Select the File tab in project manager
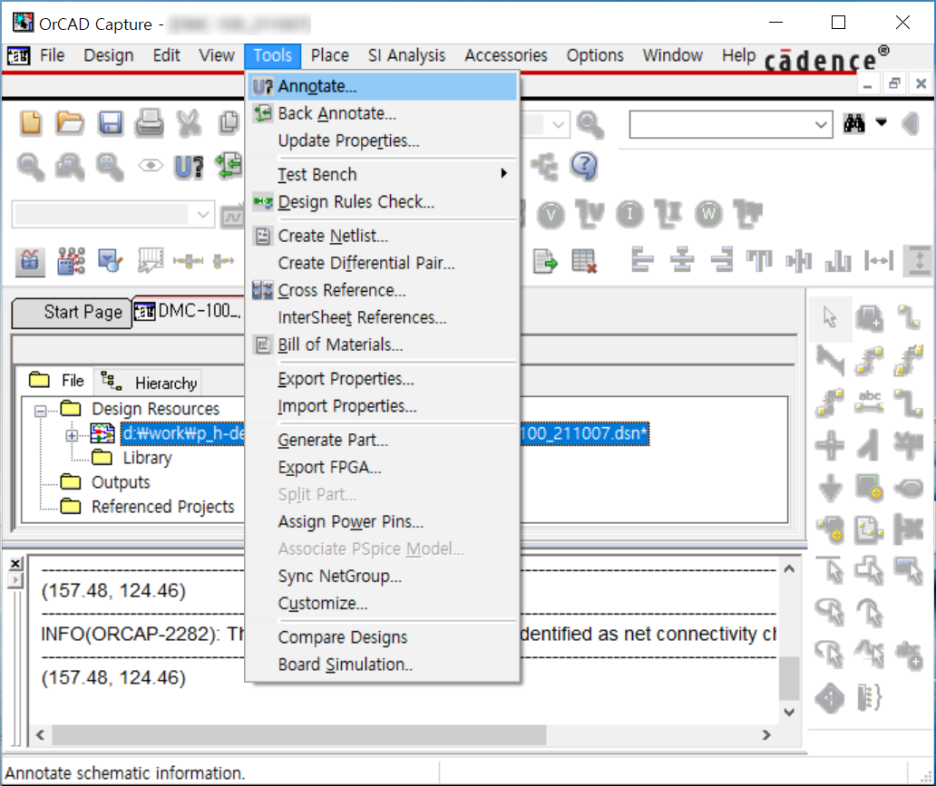Screen dimensions: 936x786 [x=57, y=381]
